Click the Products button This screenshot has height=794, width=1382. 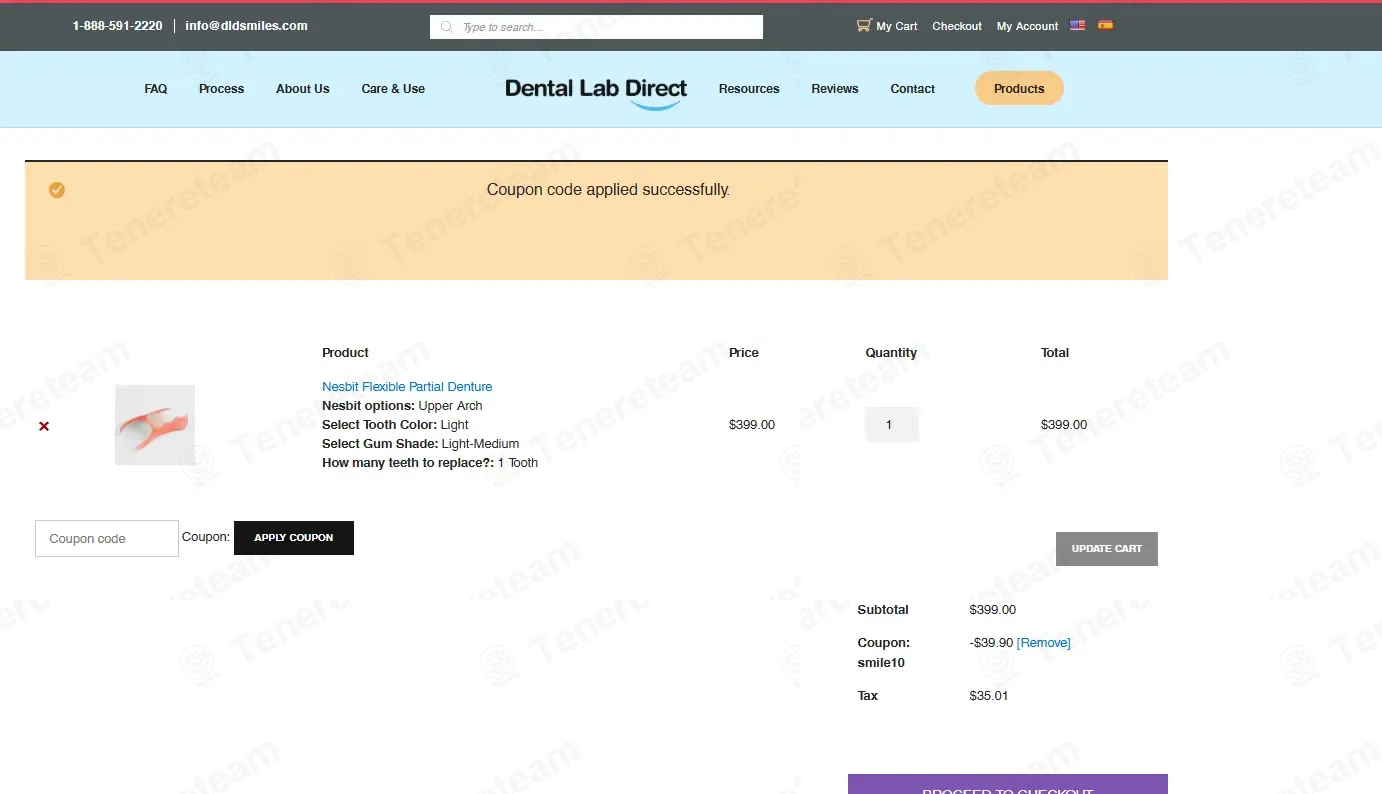click(1019, 88)
